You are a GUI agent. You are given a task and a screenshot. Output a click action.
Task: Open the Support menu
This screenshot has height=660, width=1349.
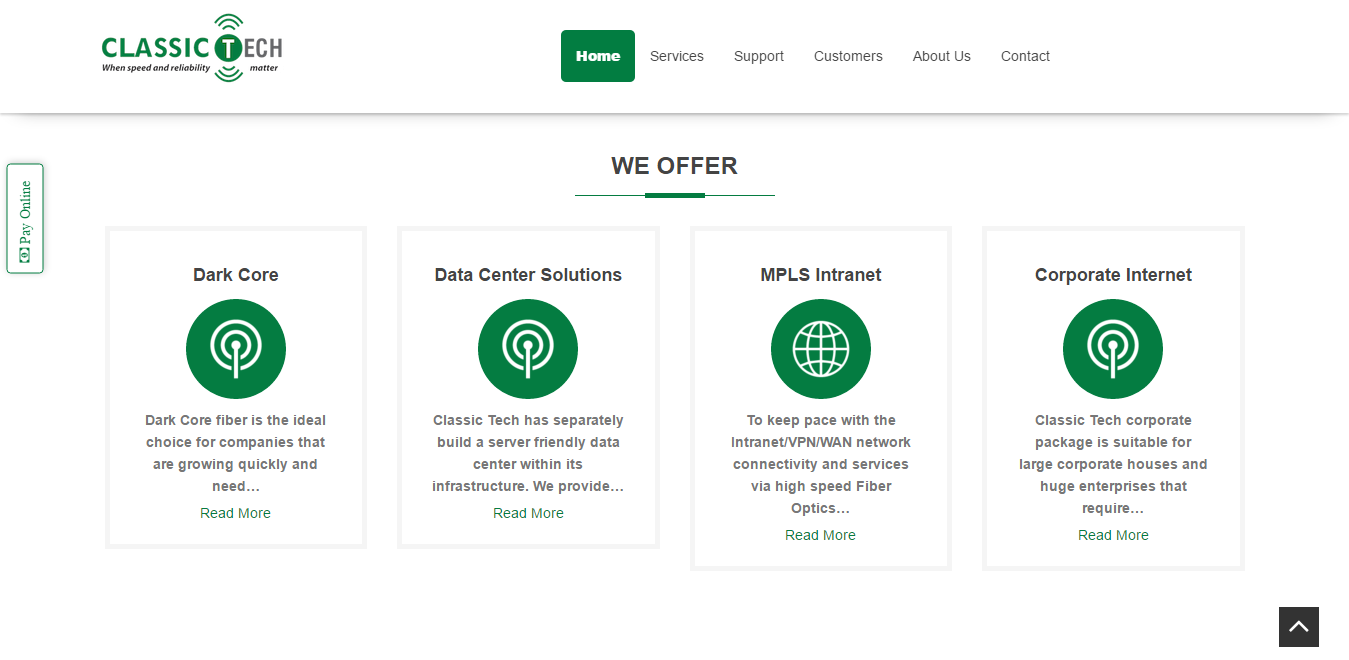click(759, 56)
